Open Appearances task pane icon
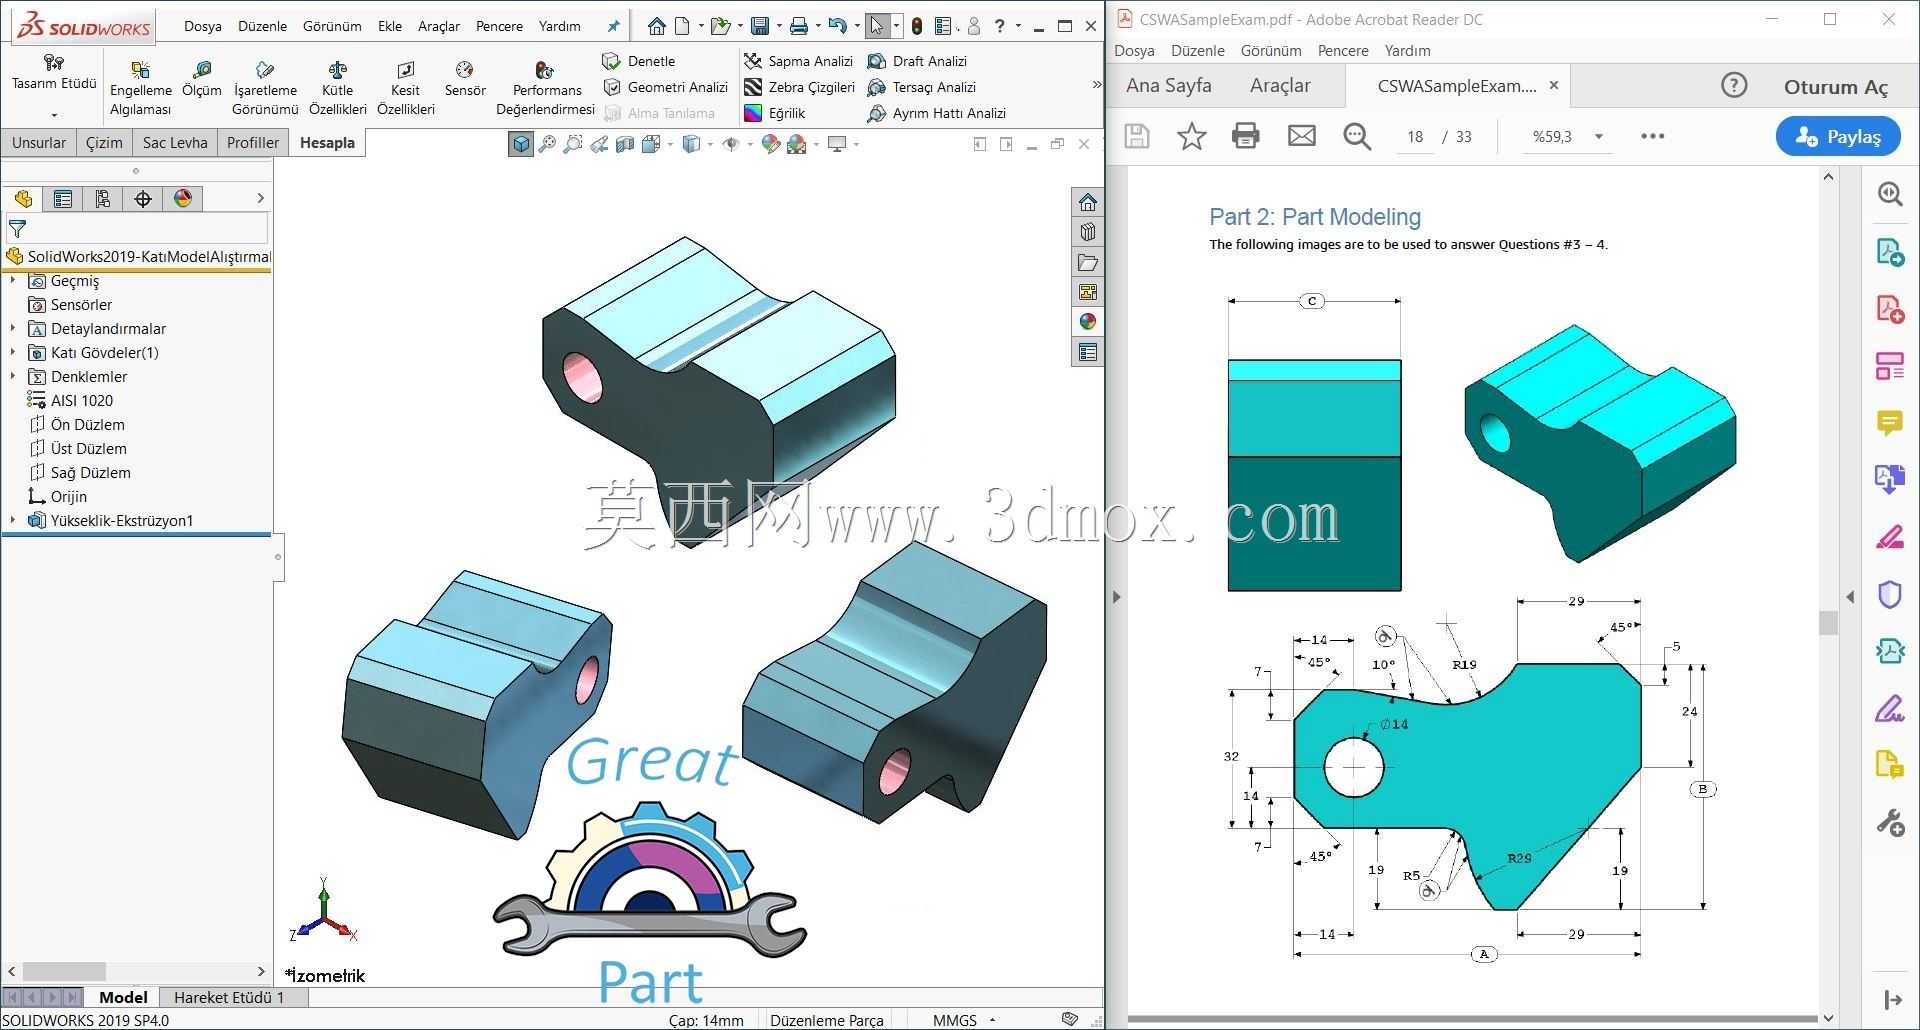 click(x=1088, y=322)
